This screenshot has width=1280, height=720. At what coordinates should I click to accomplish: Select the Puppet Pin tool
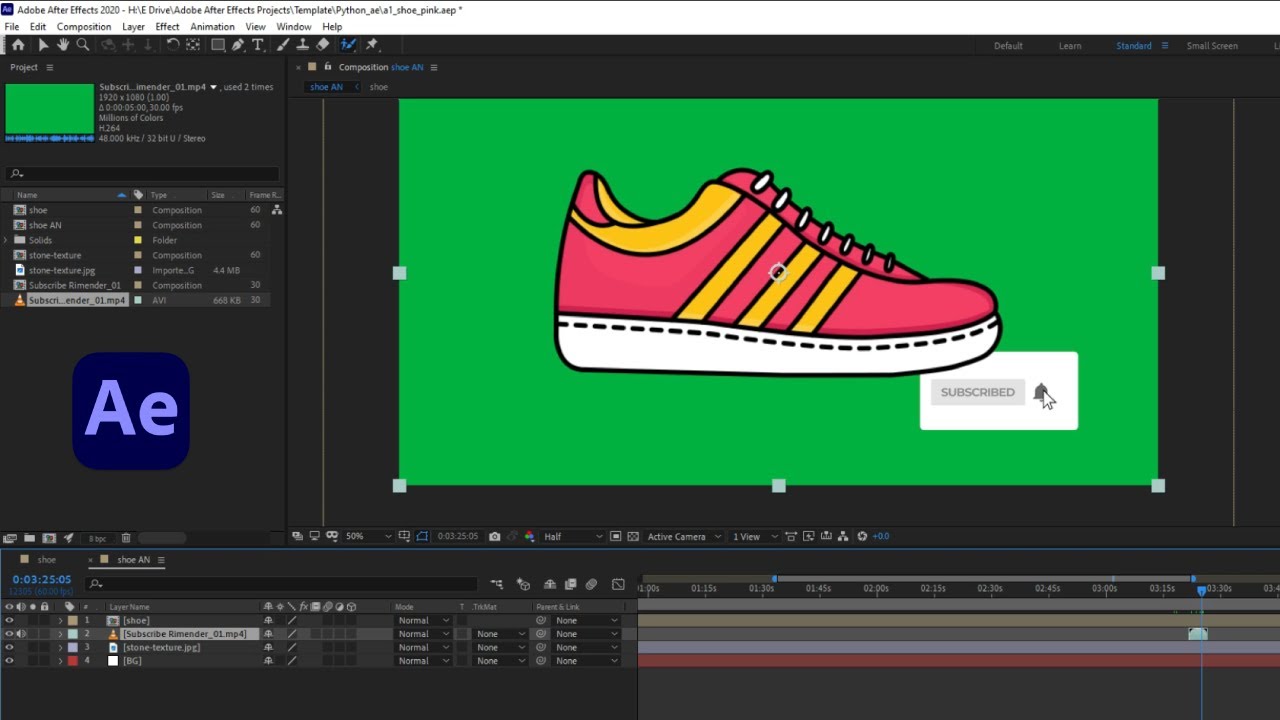[x=372, y=45]
